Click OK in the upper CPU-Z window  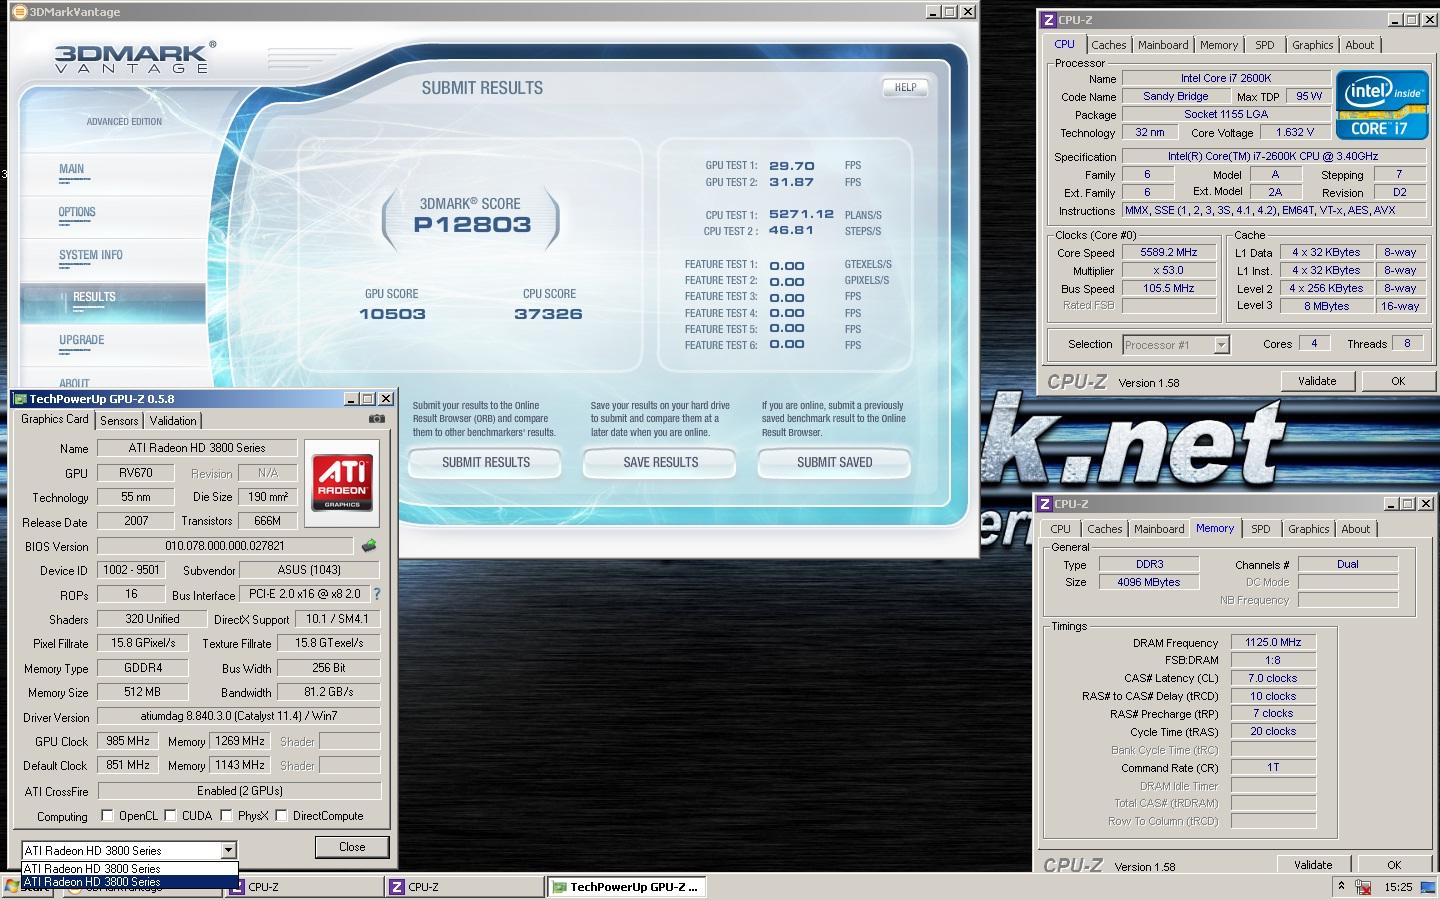point(1398,381)
